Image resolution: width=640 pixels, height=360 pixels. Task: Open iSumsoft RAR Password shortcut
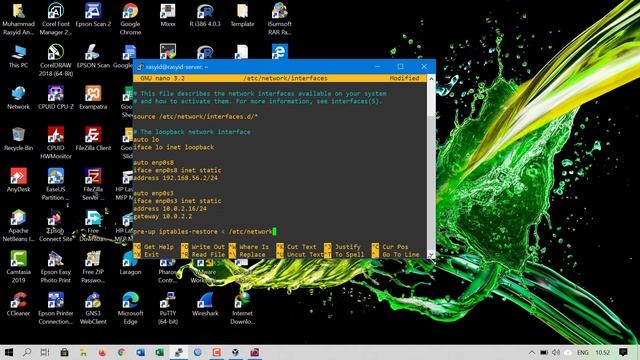(280, 19)
